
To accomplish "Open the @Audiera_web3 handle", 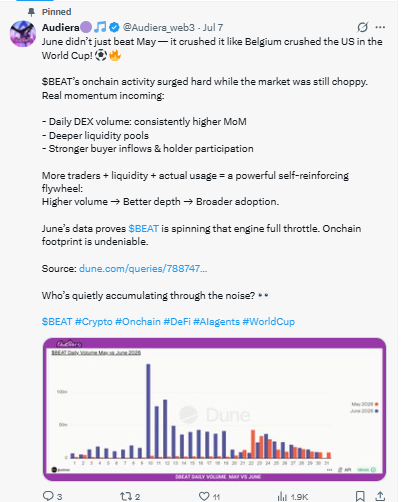I will tap(159, 27).
